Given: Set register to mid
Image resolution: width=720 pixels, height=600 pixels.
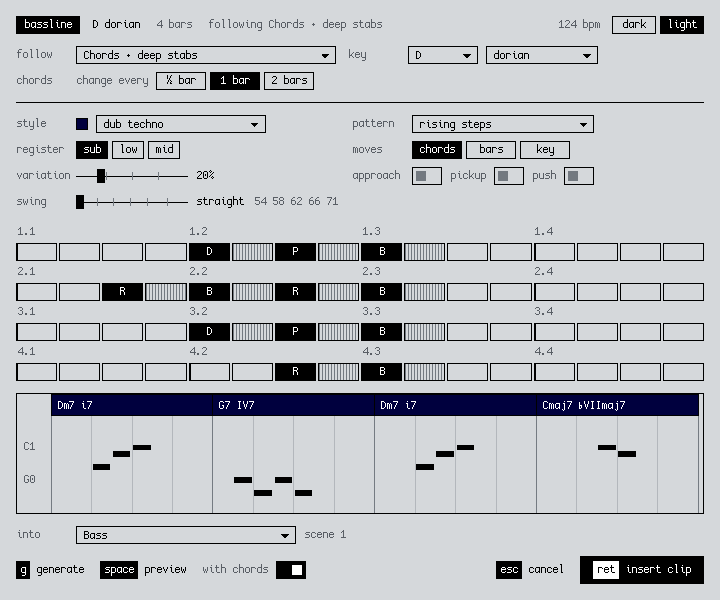Looking at the screenshot, I should pos(164,150).
